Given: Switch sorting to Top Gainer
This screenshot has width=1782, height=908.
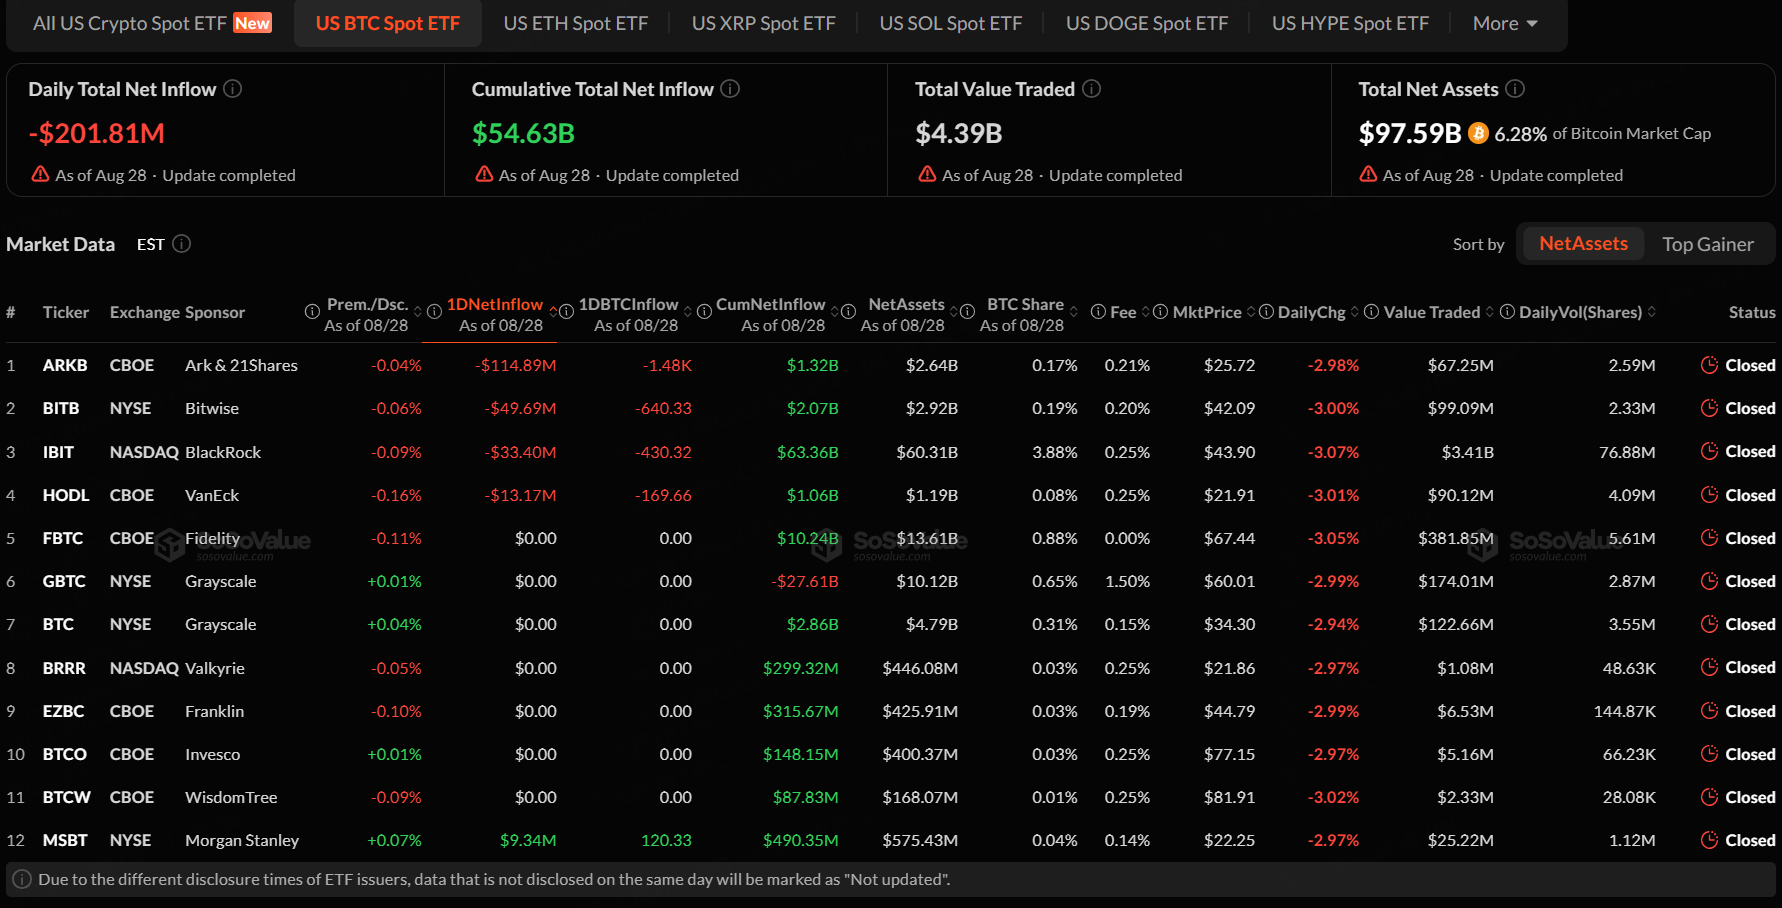Looking at the screenshot, I should point(1707,244).
